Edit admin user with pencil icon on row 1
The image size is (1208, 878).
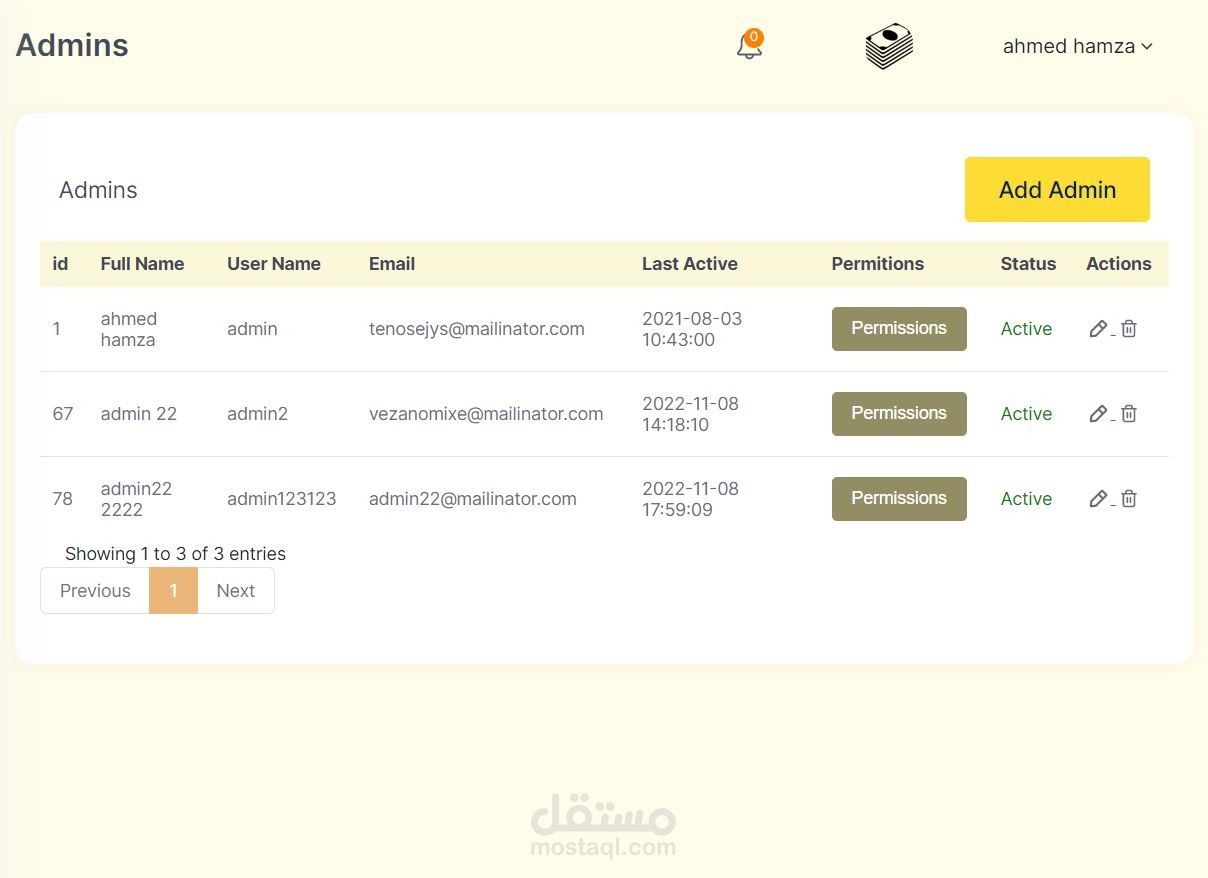pyautogui.click(x=1098, y=328)
